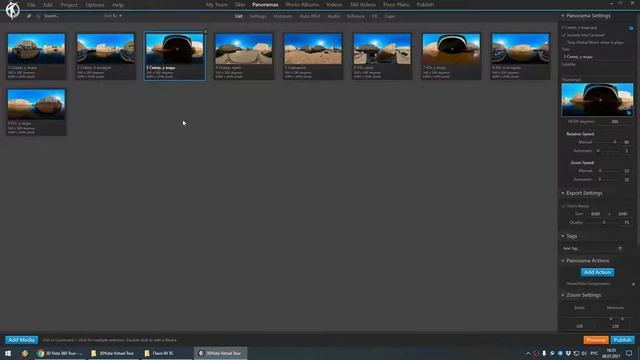
Task: Click the Show/Hide Components add icon
Action: (633, 284)
